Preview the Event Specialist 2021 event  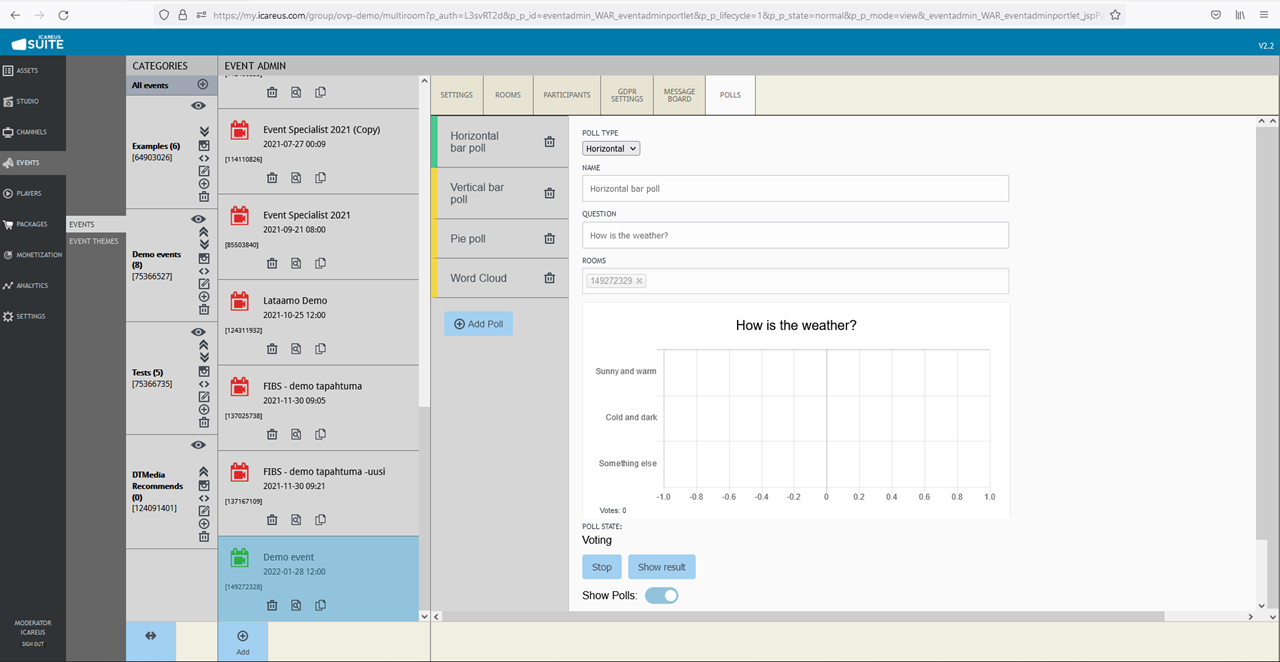coord(296,264)
